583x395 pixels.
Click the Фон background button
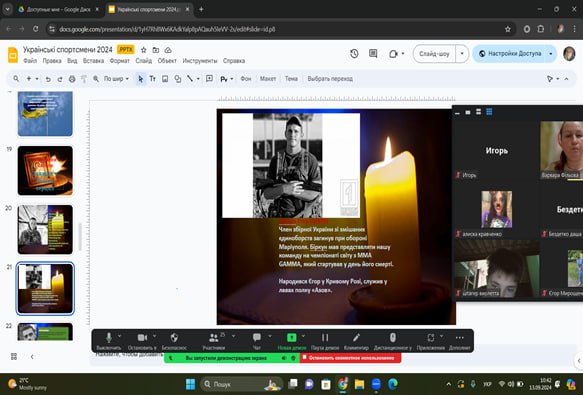[x=246, y=79]
